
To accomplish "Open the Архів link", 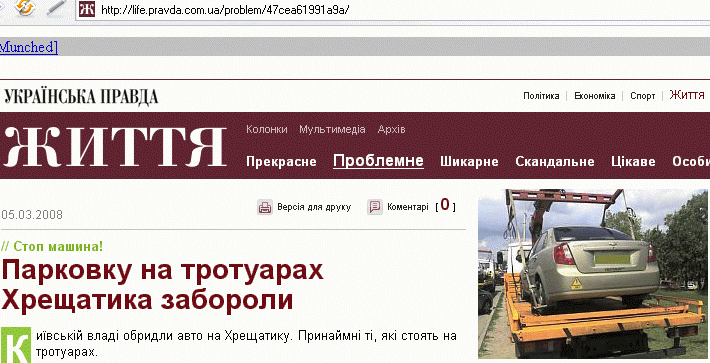I will click(x=392, y=129).
